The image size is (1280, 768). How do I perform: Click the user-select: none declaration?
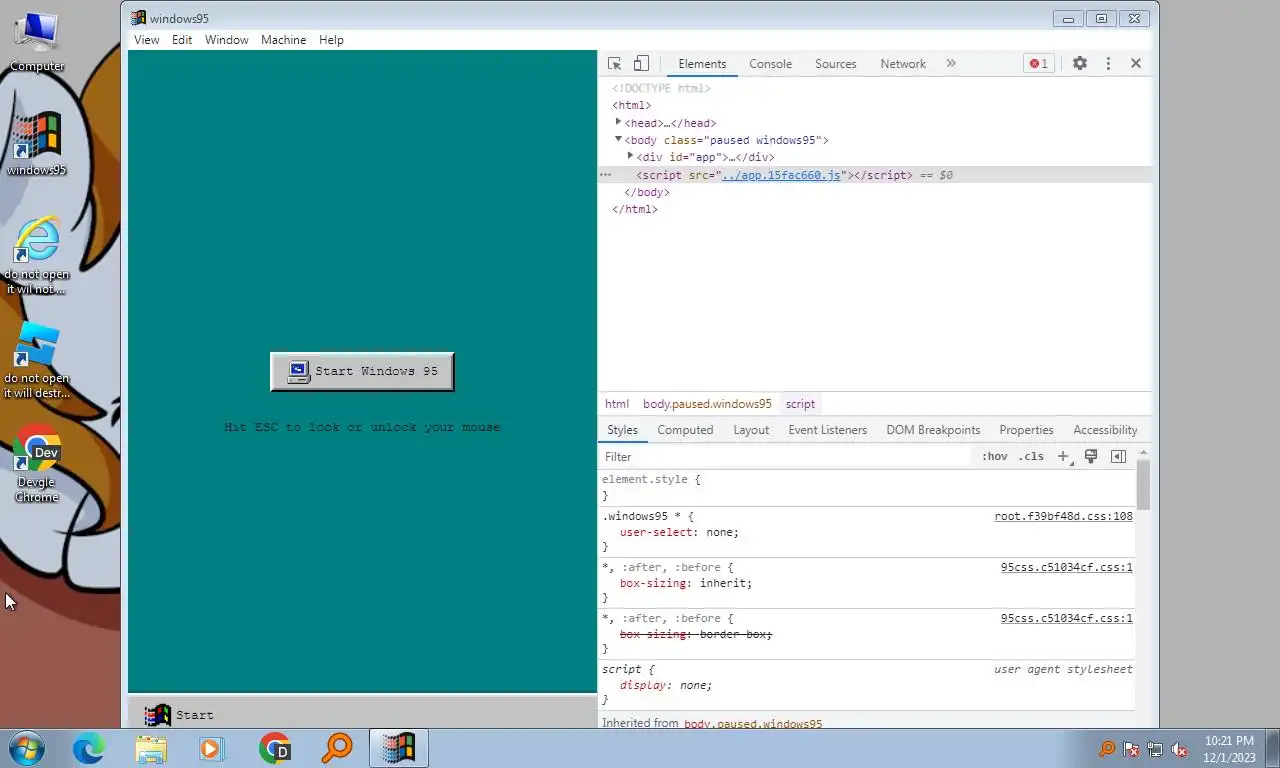click(679, 532)
